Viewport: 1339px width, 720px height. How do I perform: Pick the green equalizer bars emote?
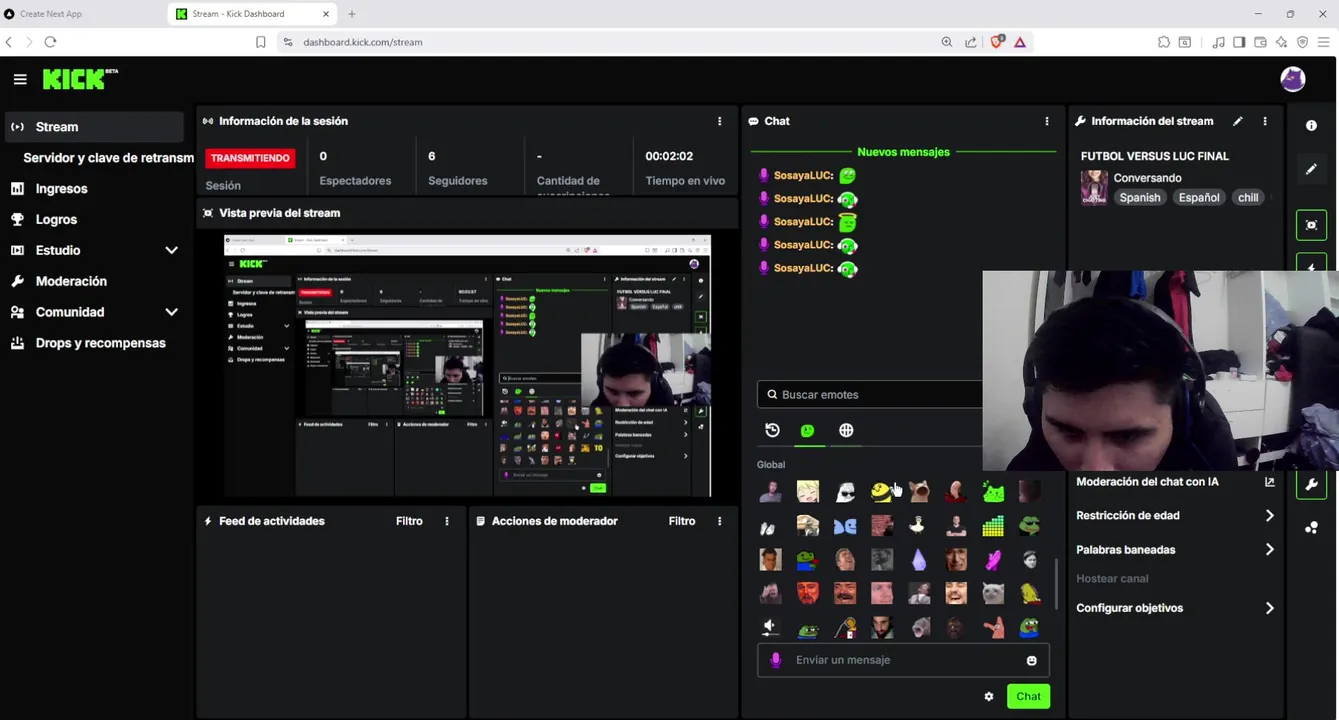click(x=993, y=525)
